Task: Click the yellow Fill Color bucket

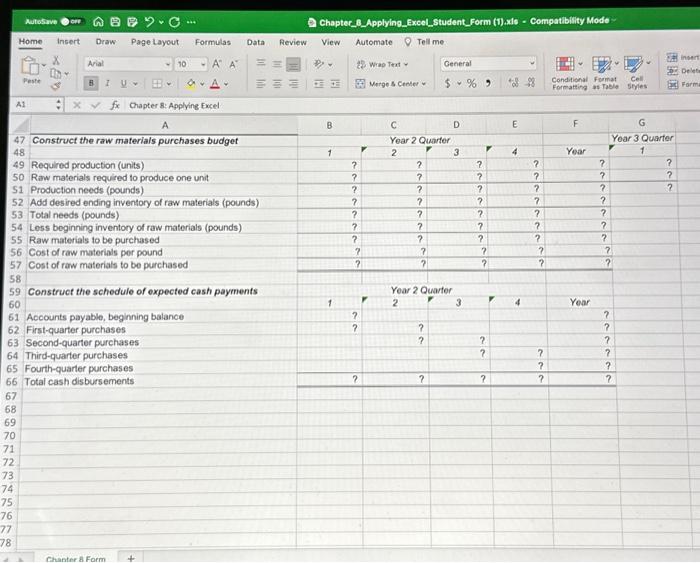Action: click(x=191, y=83)
